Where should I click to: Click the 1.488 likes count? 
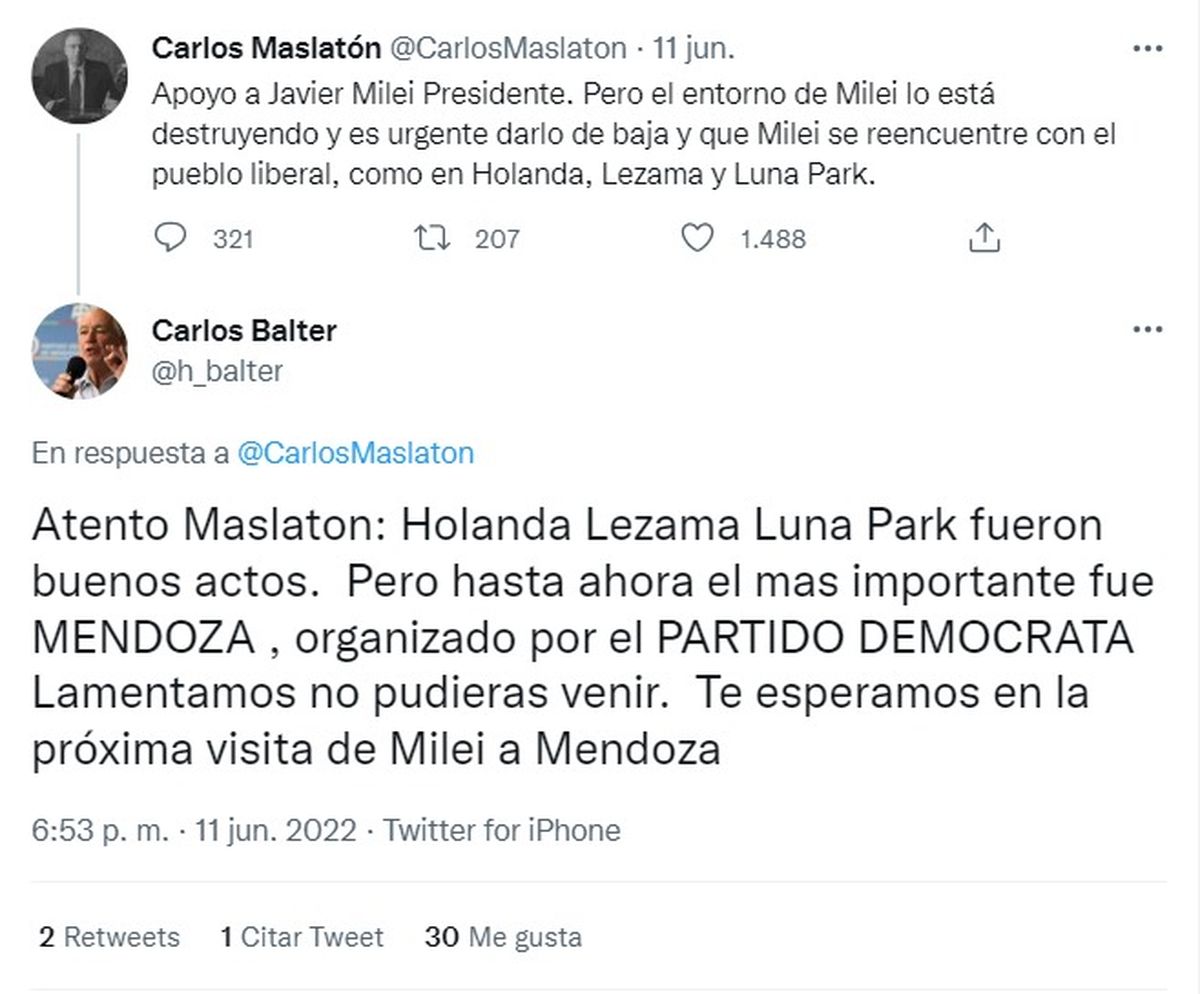coord(771,239)
